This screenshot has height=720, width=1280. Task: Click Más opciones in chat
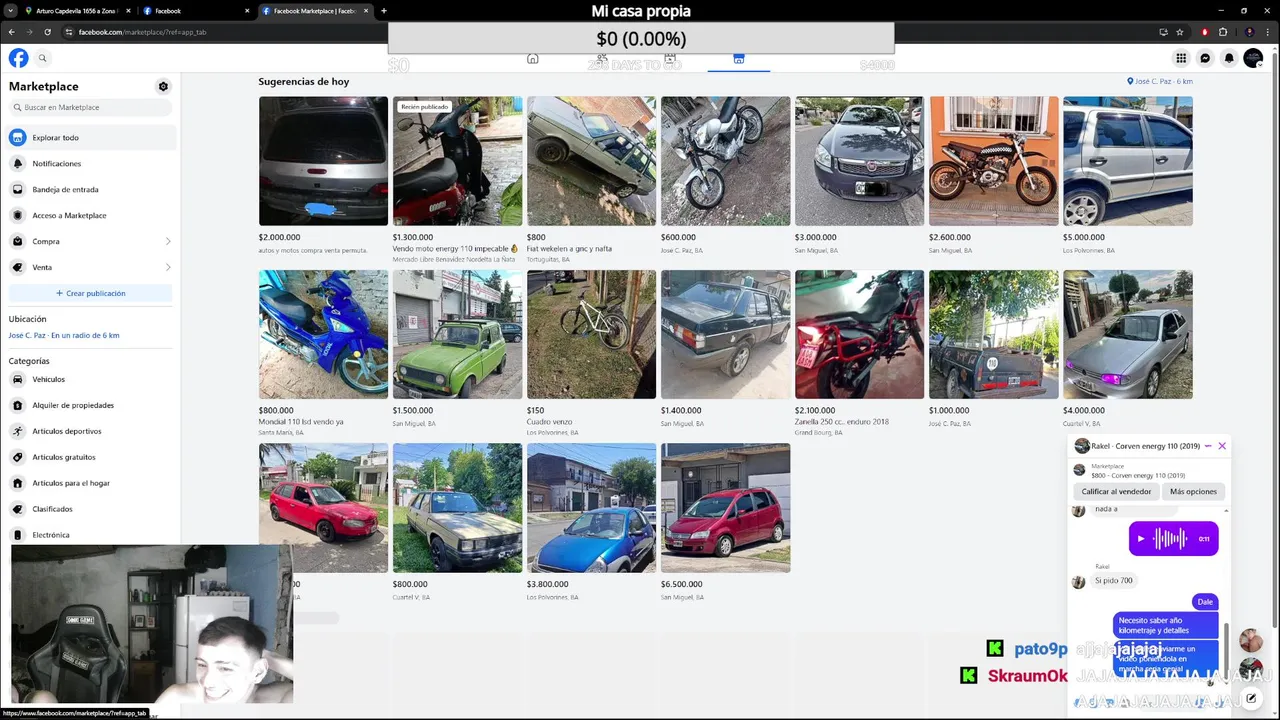point(1193,491)
